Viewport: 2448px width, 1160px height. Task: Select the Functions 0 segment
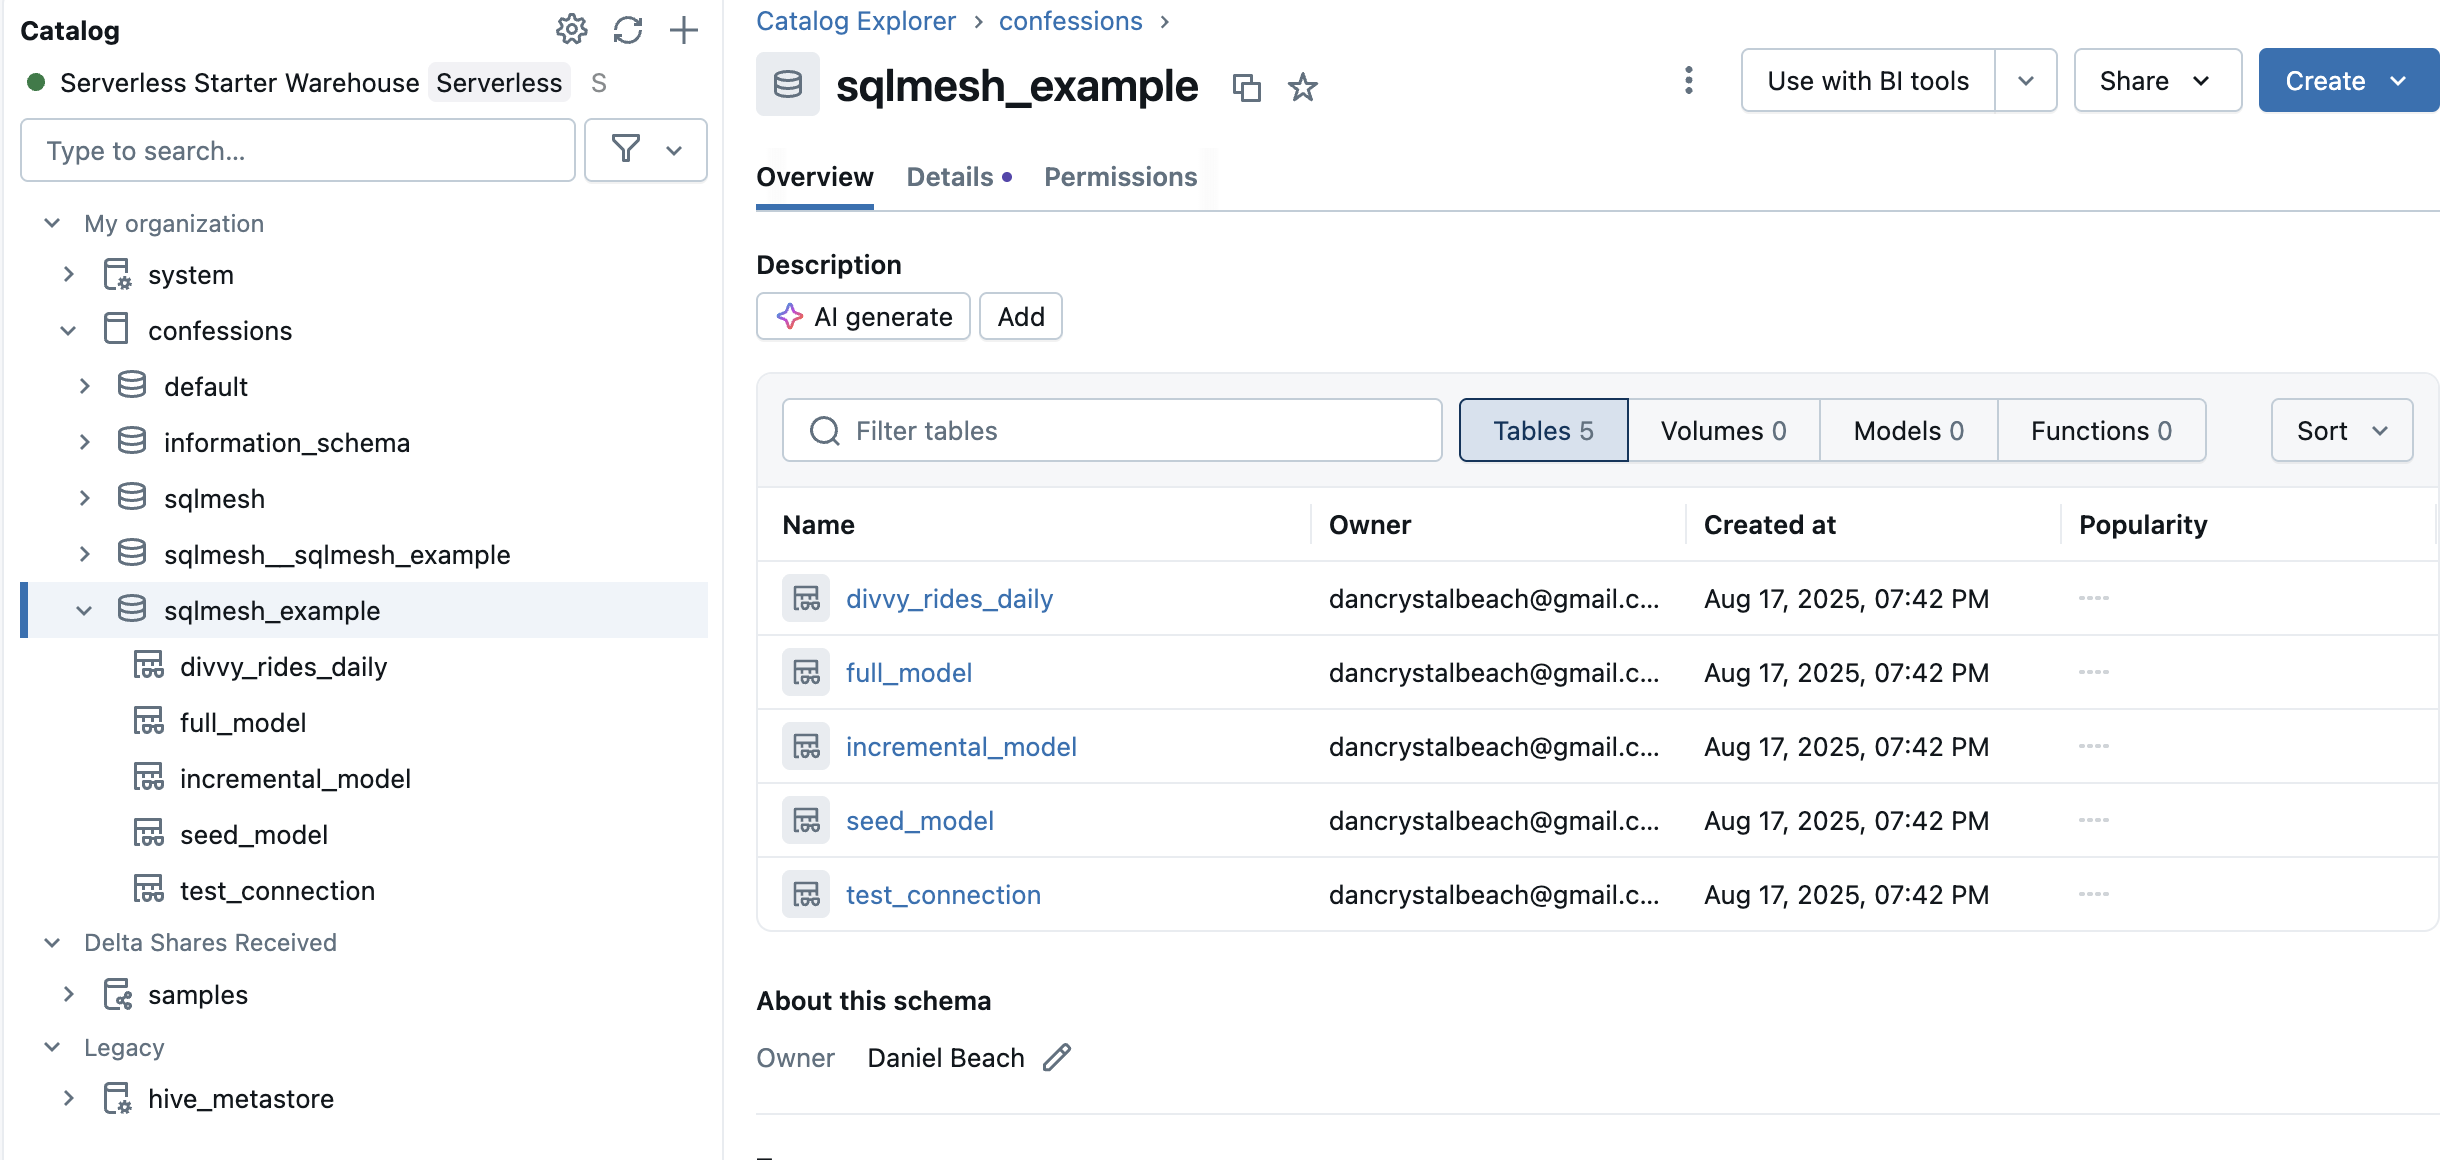click(2101, 431)
